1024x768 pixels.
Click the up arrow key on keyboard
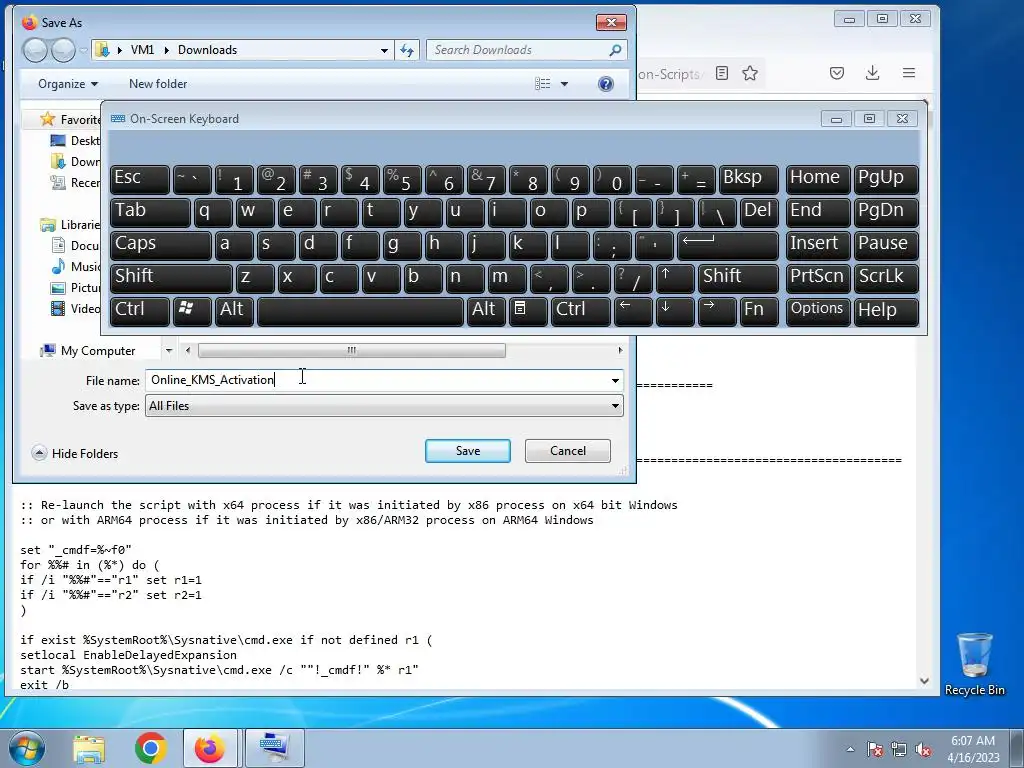[x=675, y=278]
